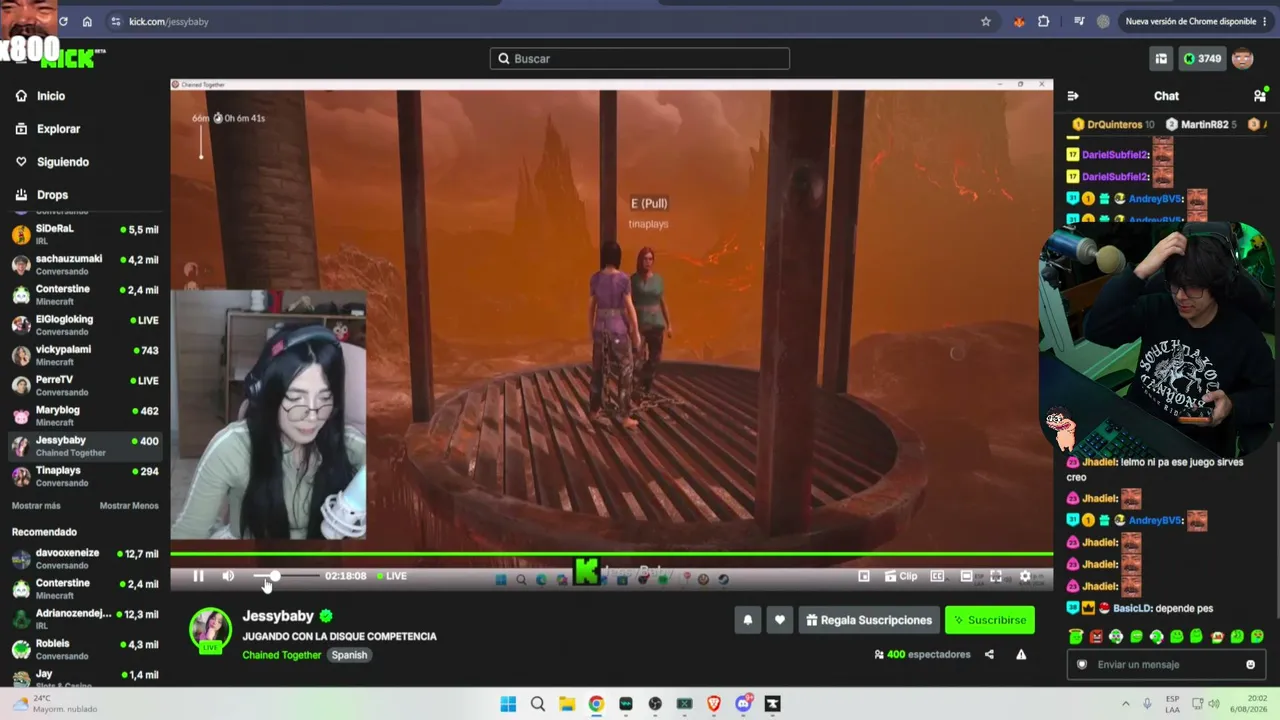Click Regala Suscripciones button
Viewport: 1280px width, 720px height.
tap(868, 620)
